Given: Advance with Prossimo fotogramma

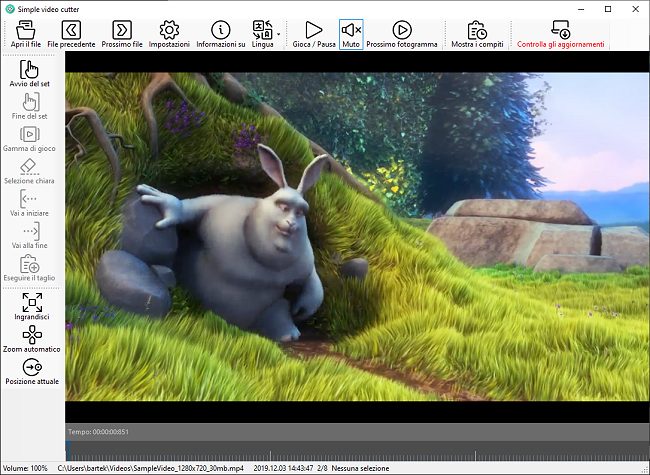Looking at the screenshot, I should [x=402, y=34].
